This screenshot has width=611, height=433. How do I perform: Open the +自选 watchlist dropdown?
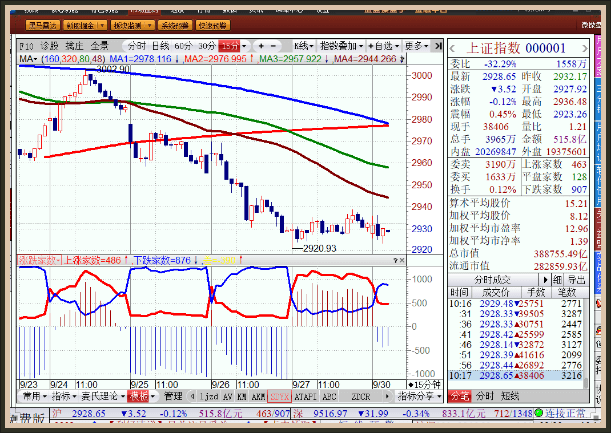coord(383,46)
